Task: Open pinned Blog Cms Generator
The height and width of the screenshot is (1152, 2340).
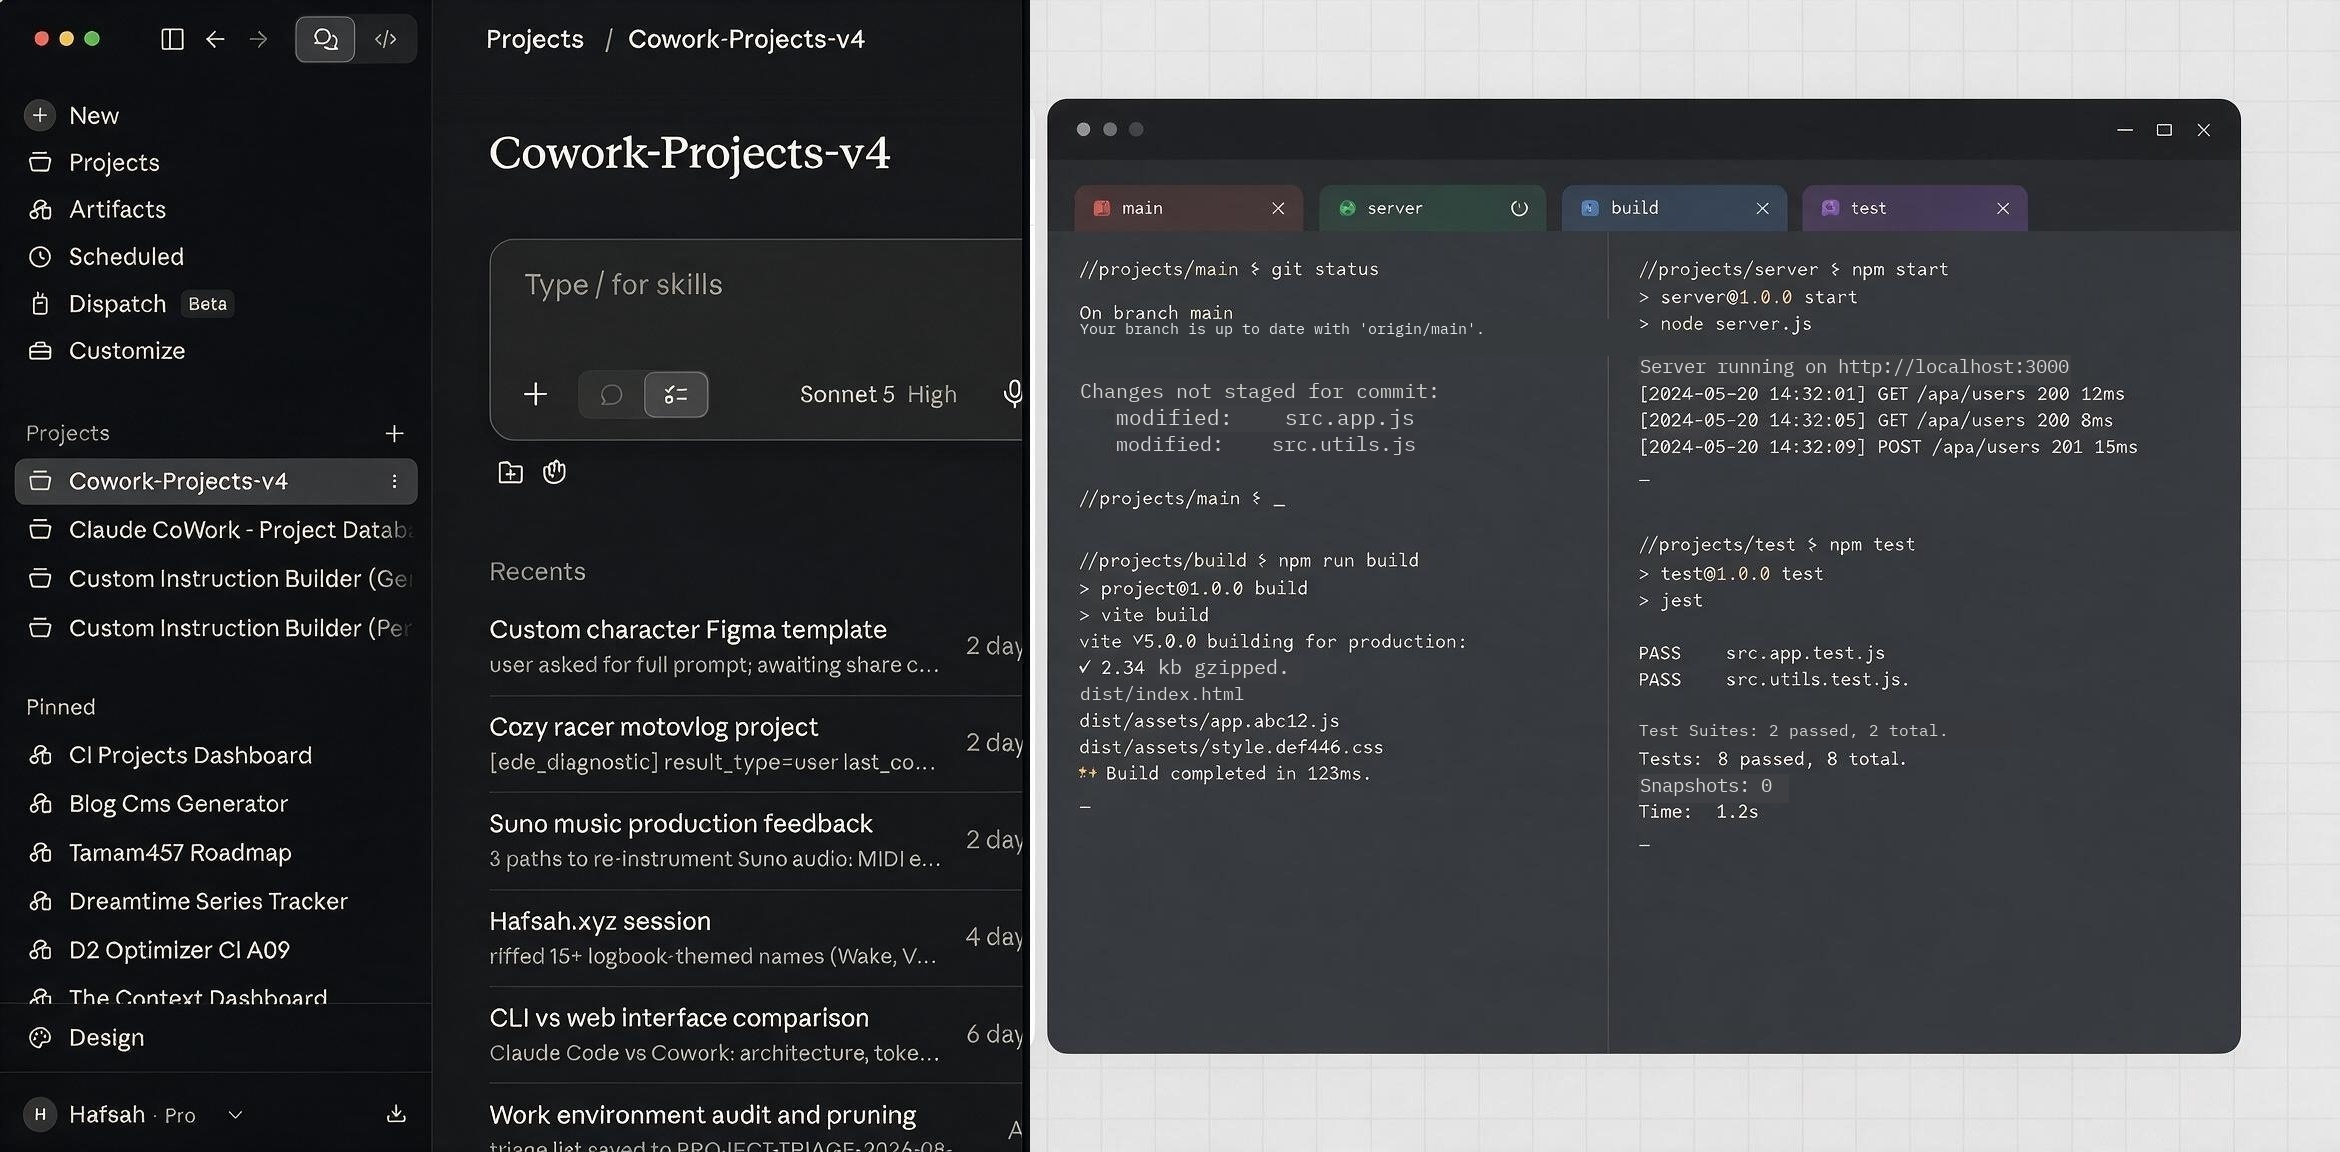Action: click(158, 804)
